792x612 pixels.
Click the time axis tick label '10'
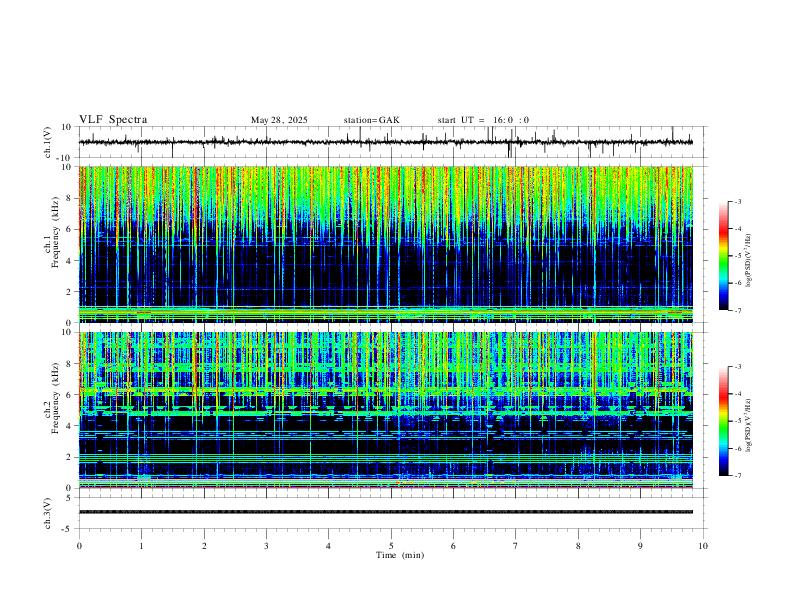(x=703, y=546)
